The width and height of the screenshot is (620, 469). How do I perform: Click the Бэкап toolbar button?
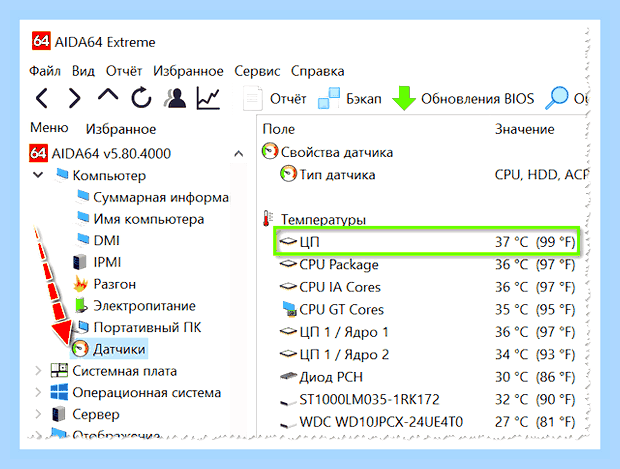pos(350,98)
